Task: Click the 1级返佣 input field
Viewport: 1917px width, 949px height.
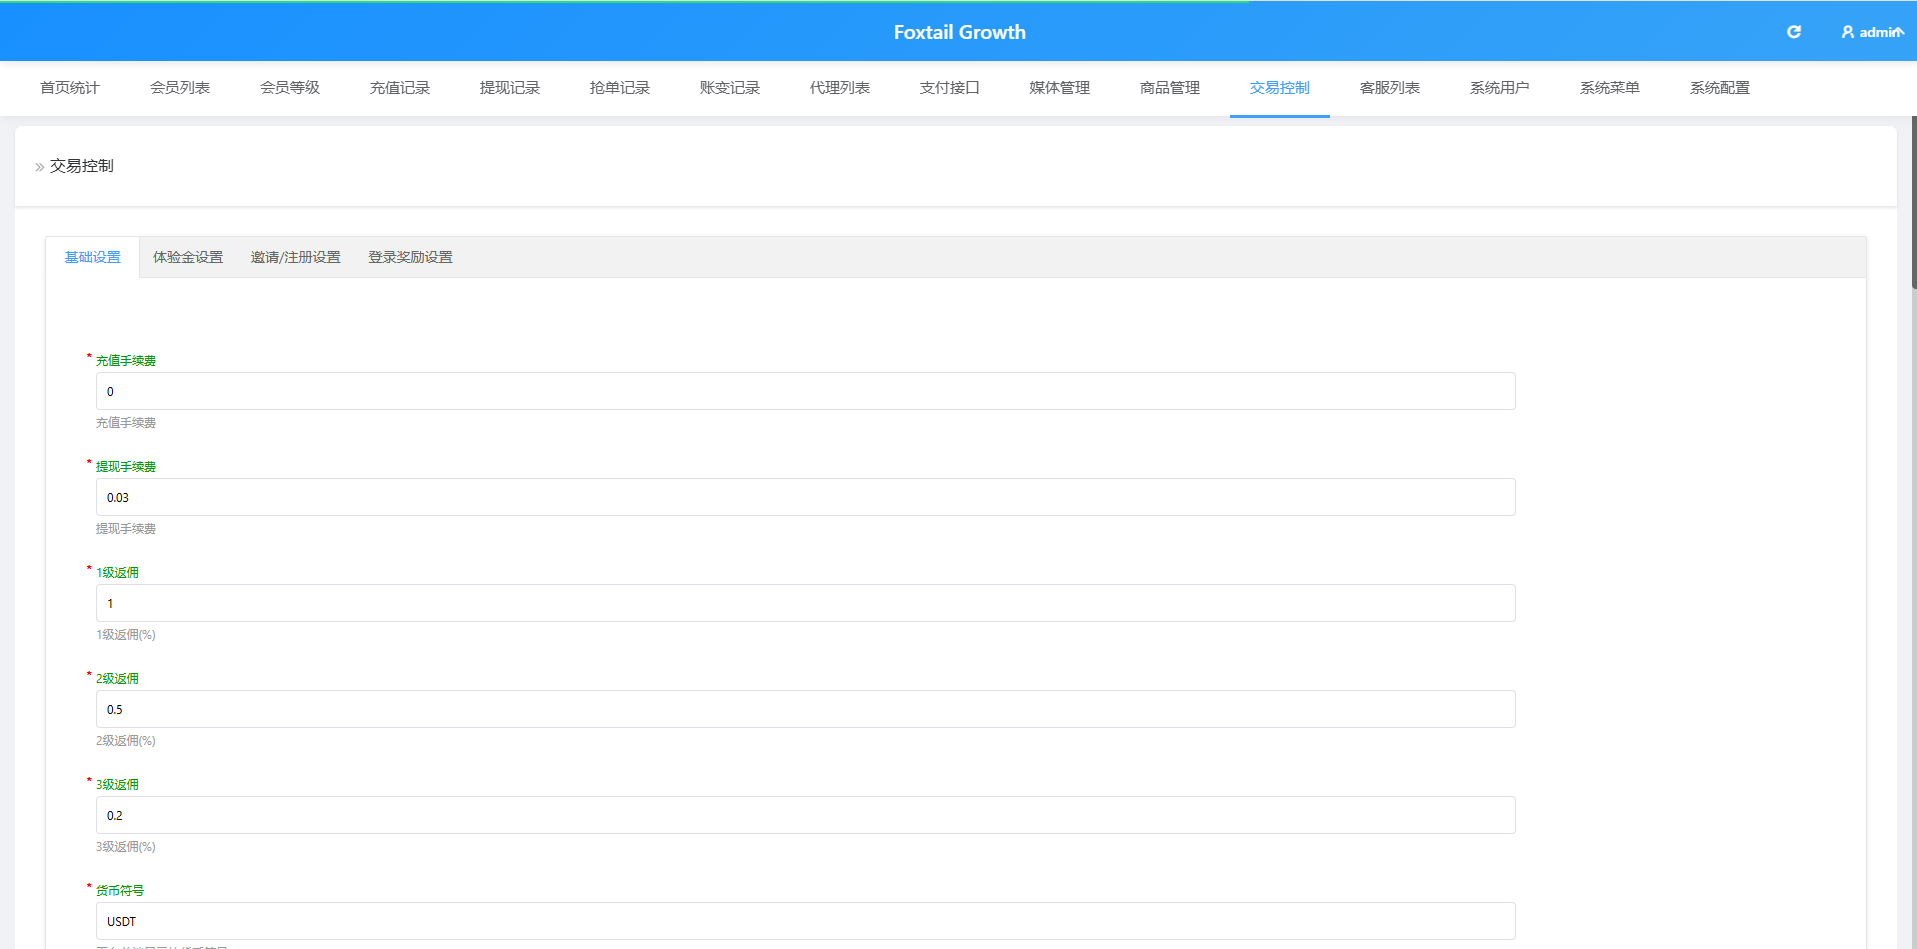Action: 806,603
